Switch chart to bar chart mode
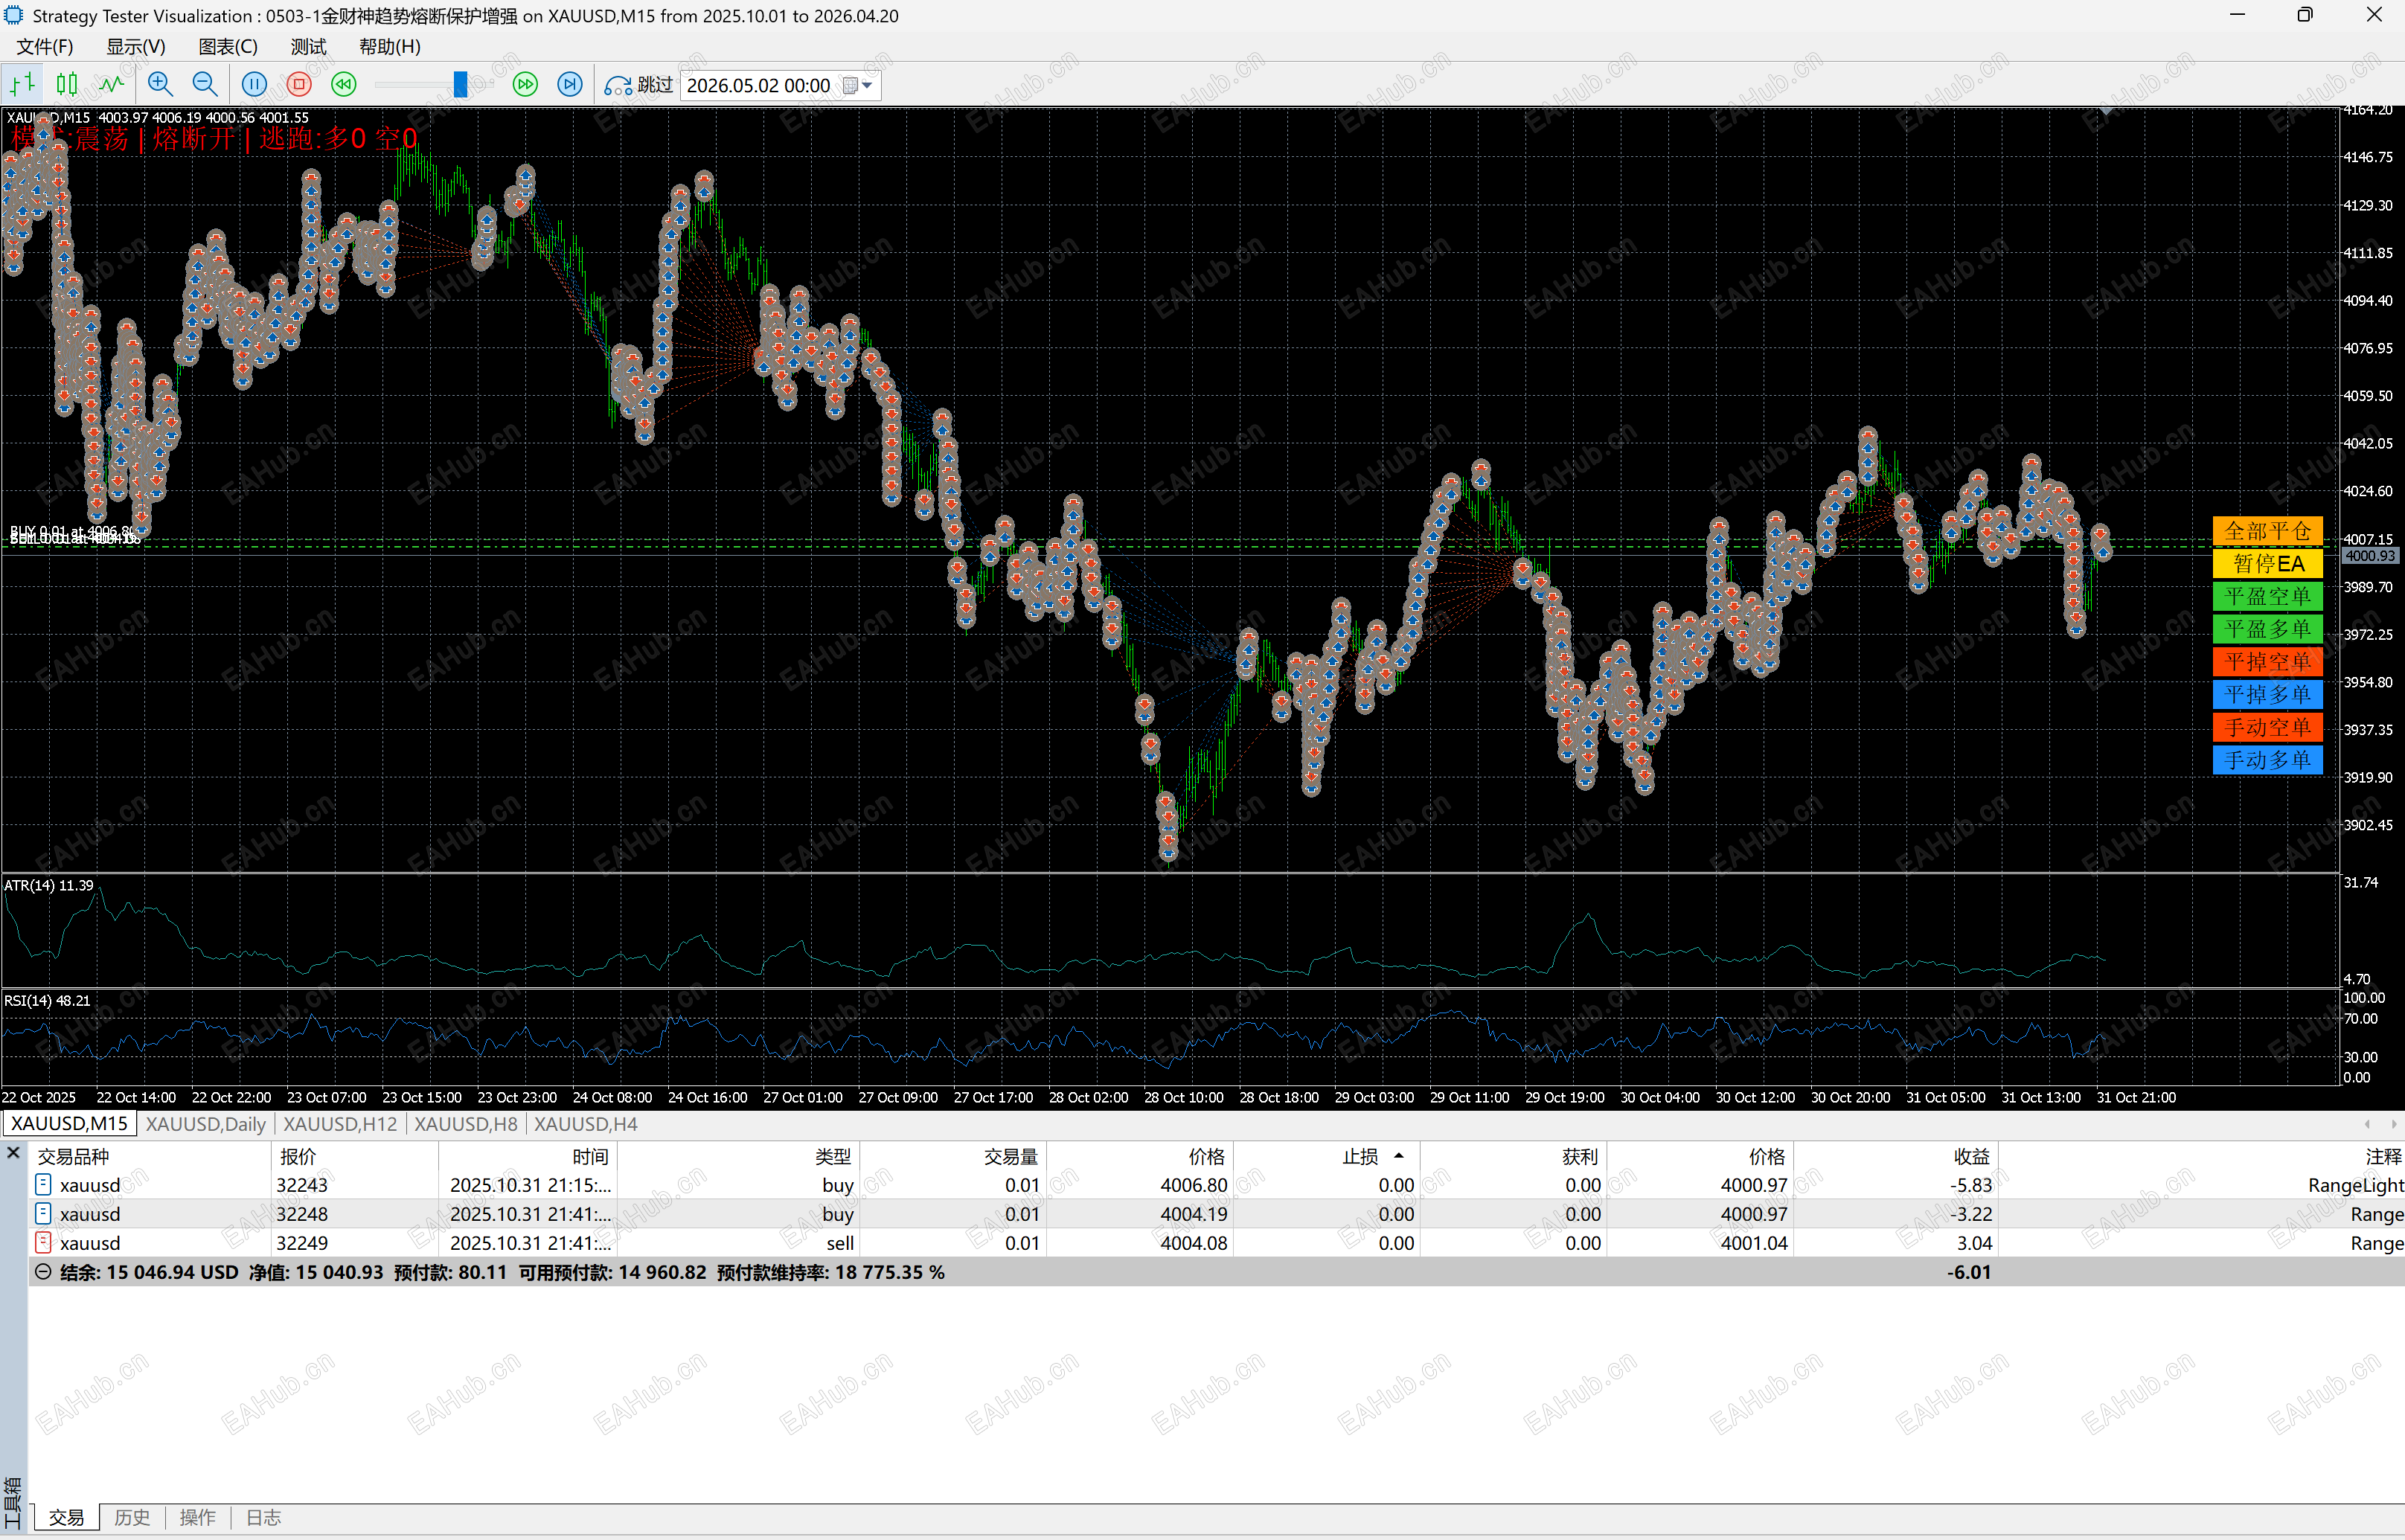Image resolution: width=2405 pixels, height=1540 pixels. 22,84
